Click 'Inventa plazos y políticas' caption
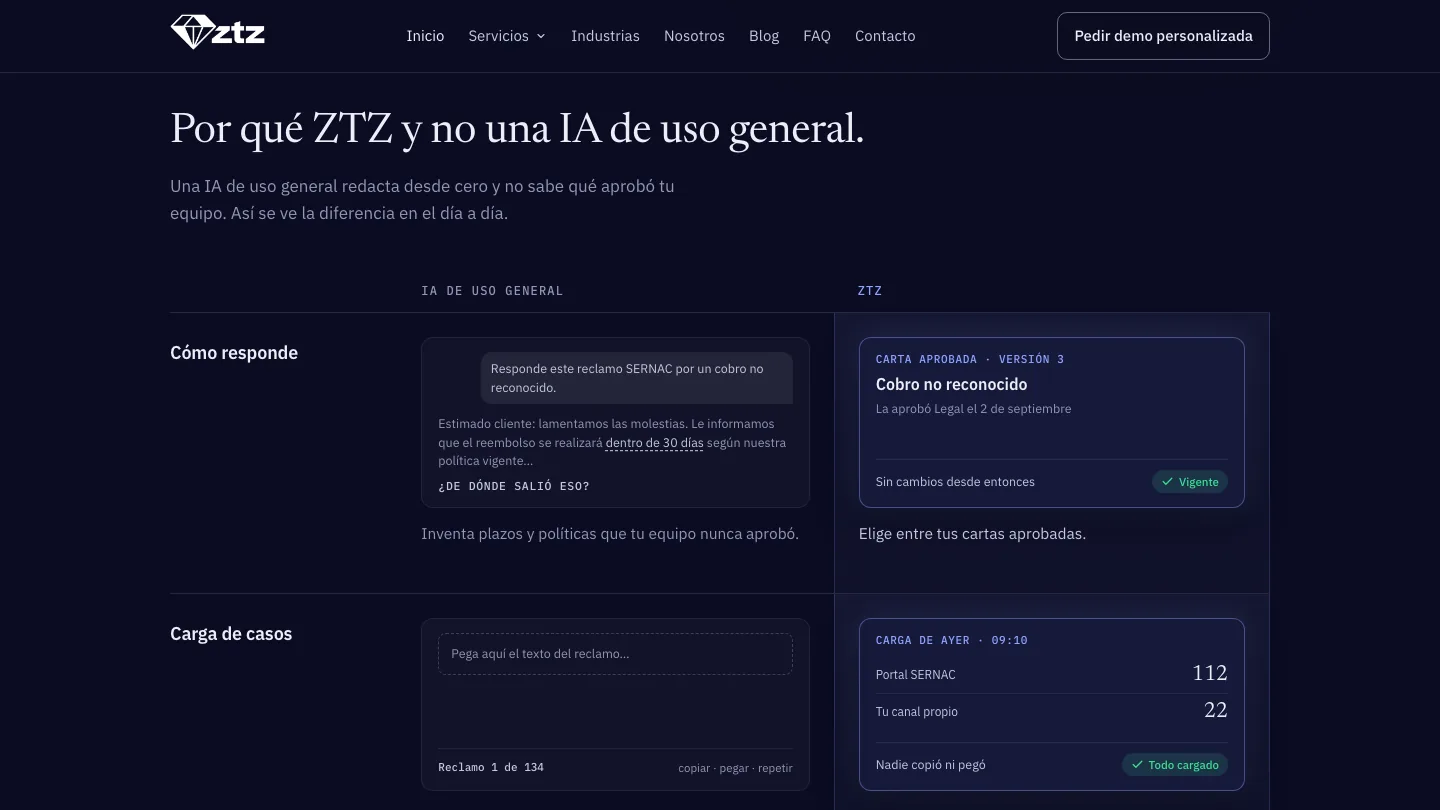 coord(610,534)
